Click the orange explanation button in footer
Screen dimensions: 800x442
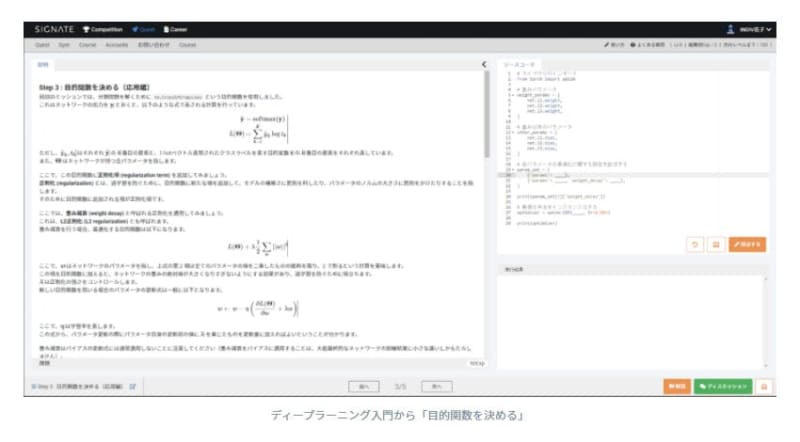pos(676,385)
